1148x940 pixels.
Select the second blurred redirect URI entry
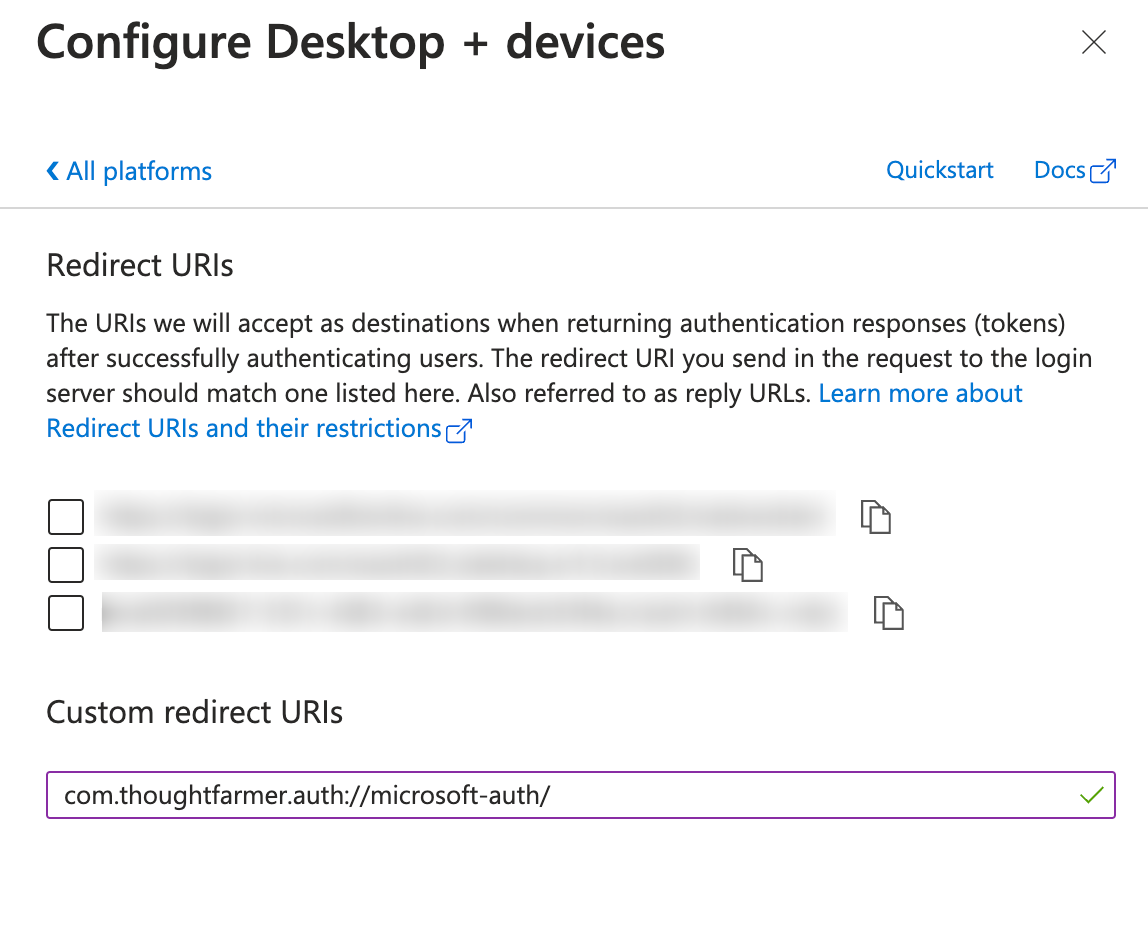(400, 563)
